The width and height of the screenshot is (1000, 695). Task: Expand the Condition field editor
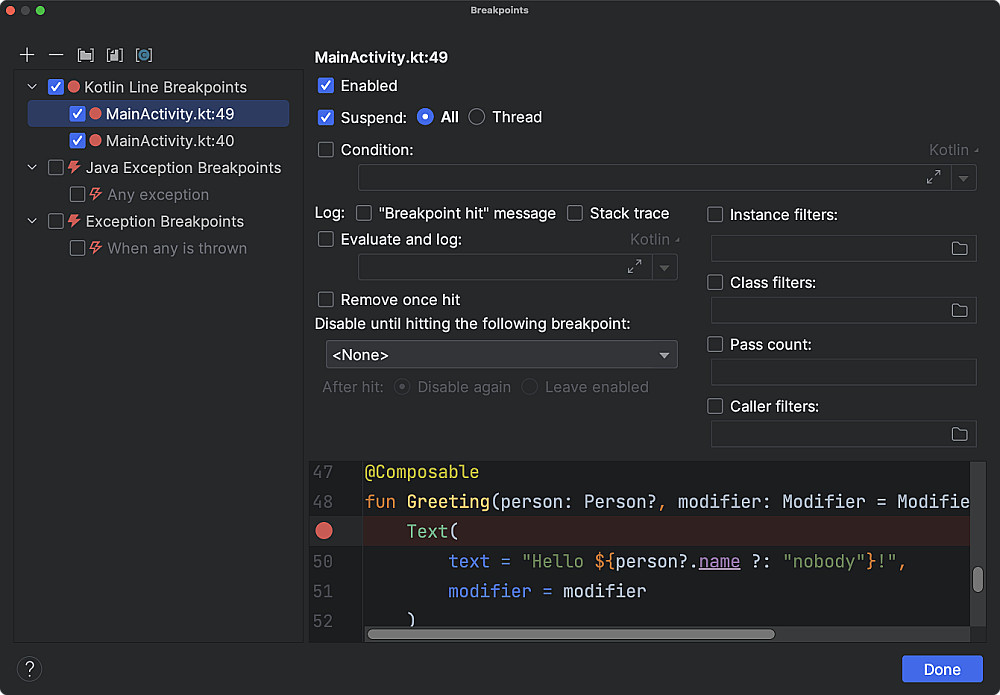933,177
